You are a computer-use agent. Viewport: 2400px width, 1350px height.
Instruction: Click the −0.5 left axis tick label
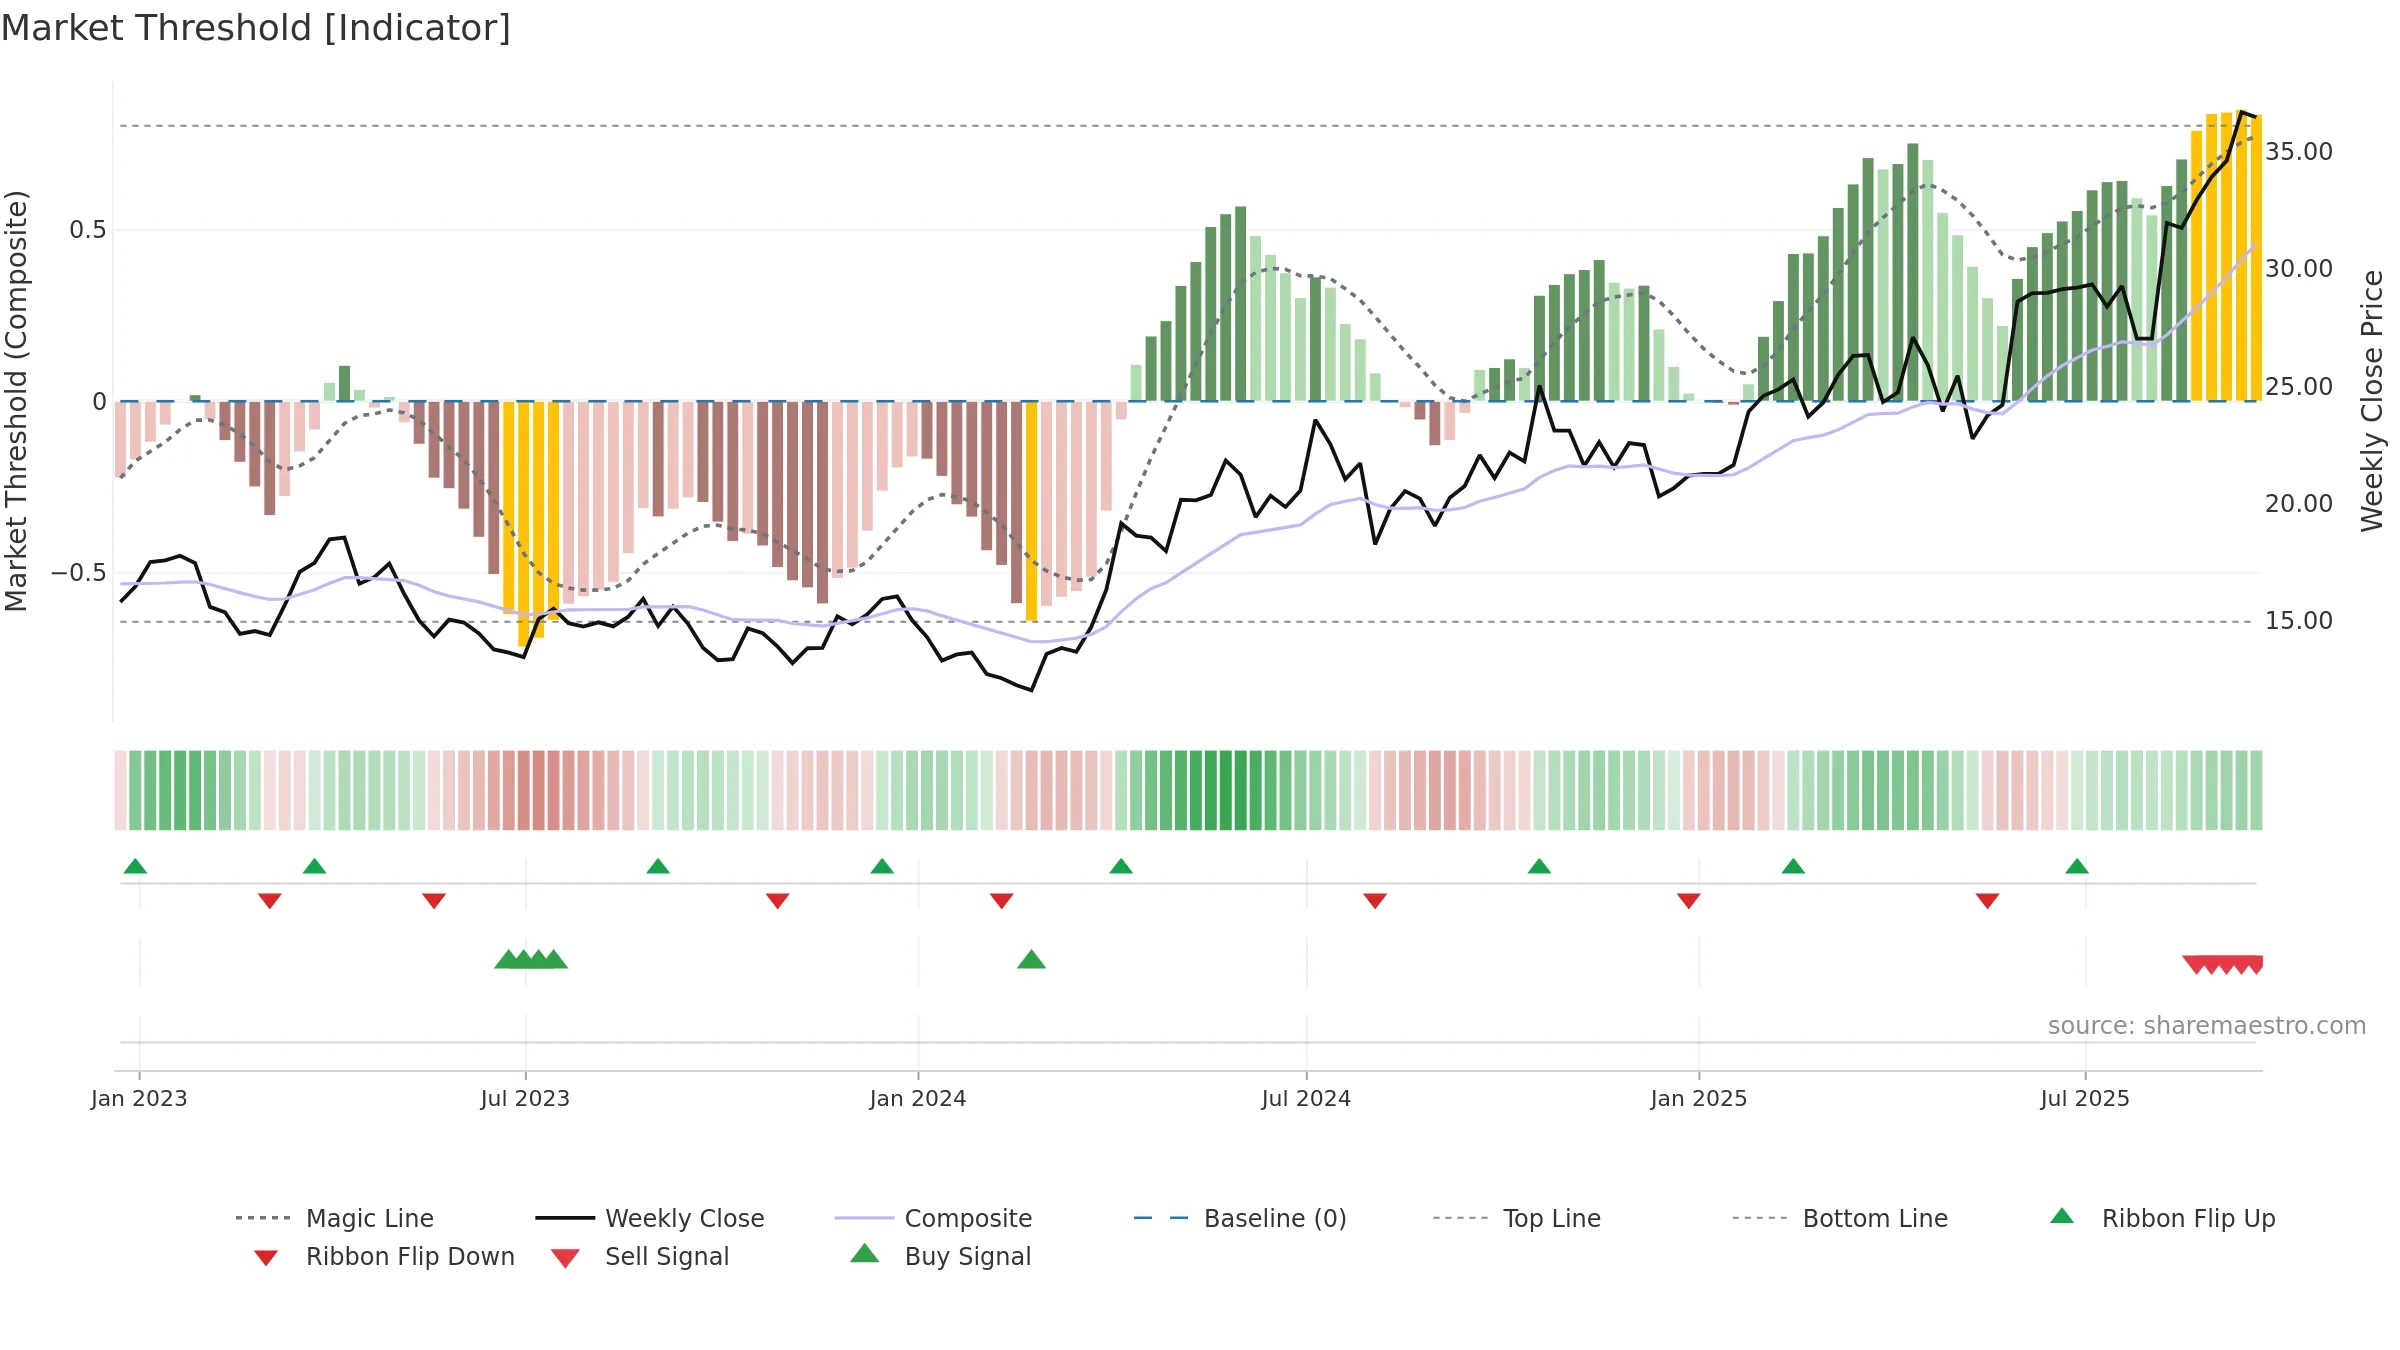79,573
